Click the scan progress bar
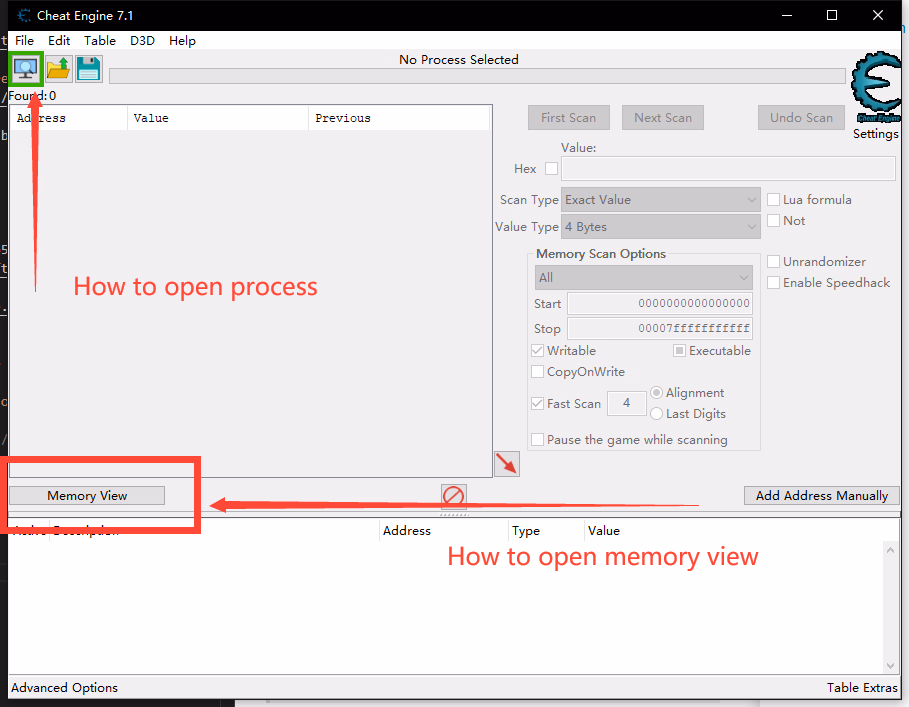Viewport: 909px width, 707px height. [477, 76]
